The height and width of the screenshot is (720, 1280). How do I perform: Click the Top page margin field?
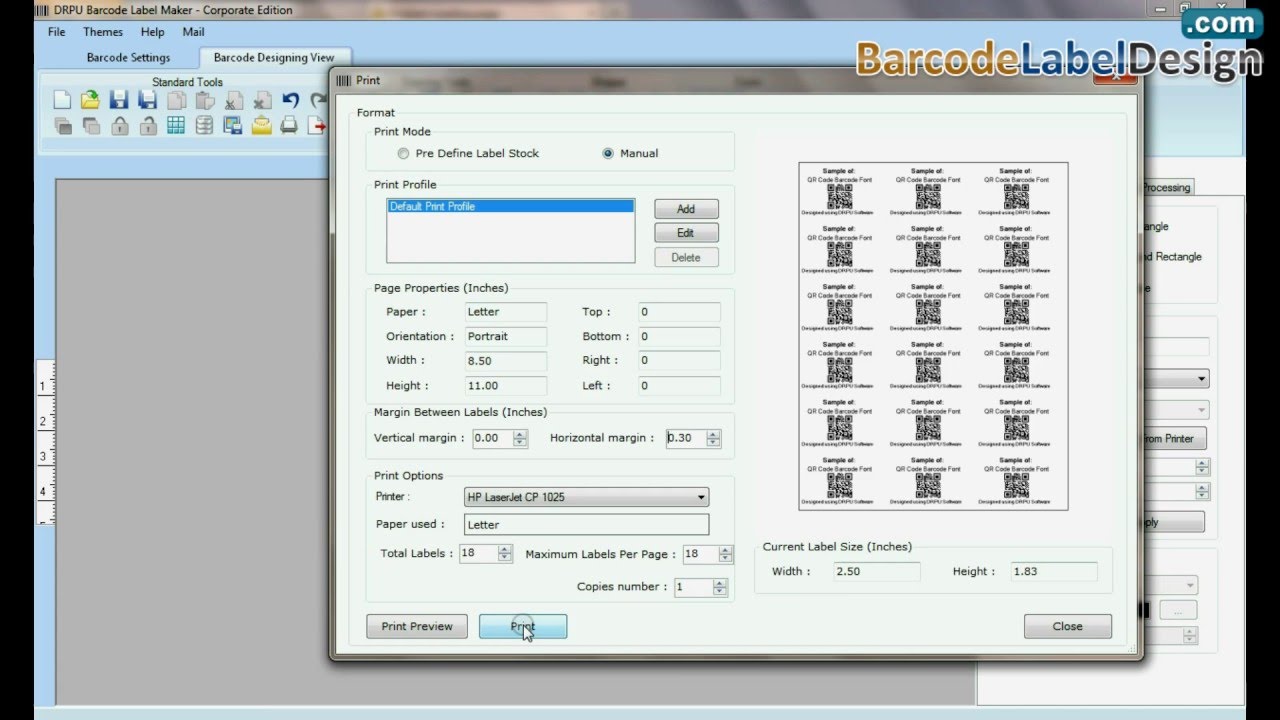point(679,312)
